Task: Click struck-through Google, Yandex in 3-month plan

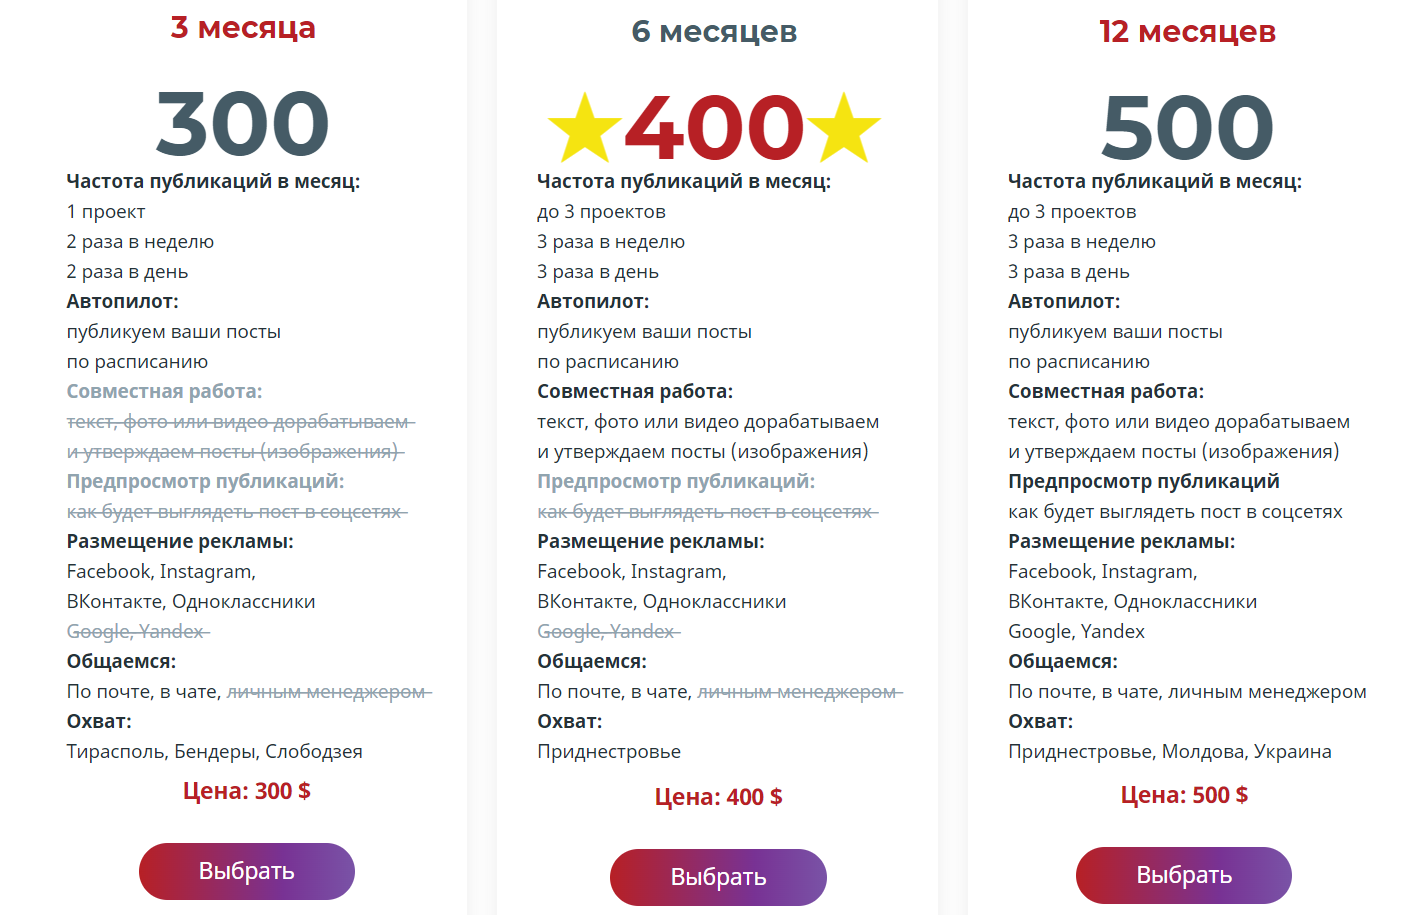Action: click(138, 631)
